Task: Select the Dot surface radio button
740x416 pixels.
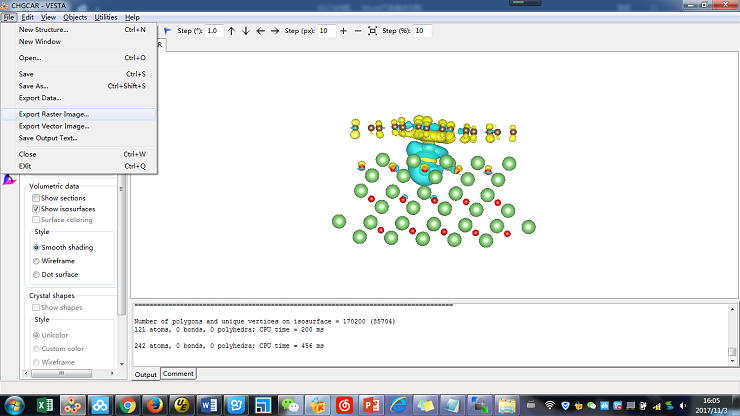Action: [x=37, y=274]
